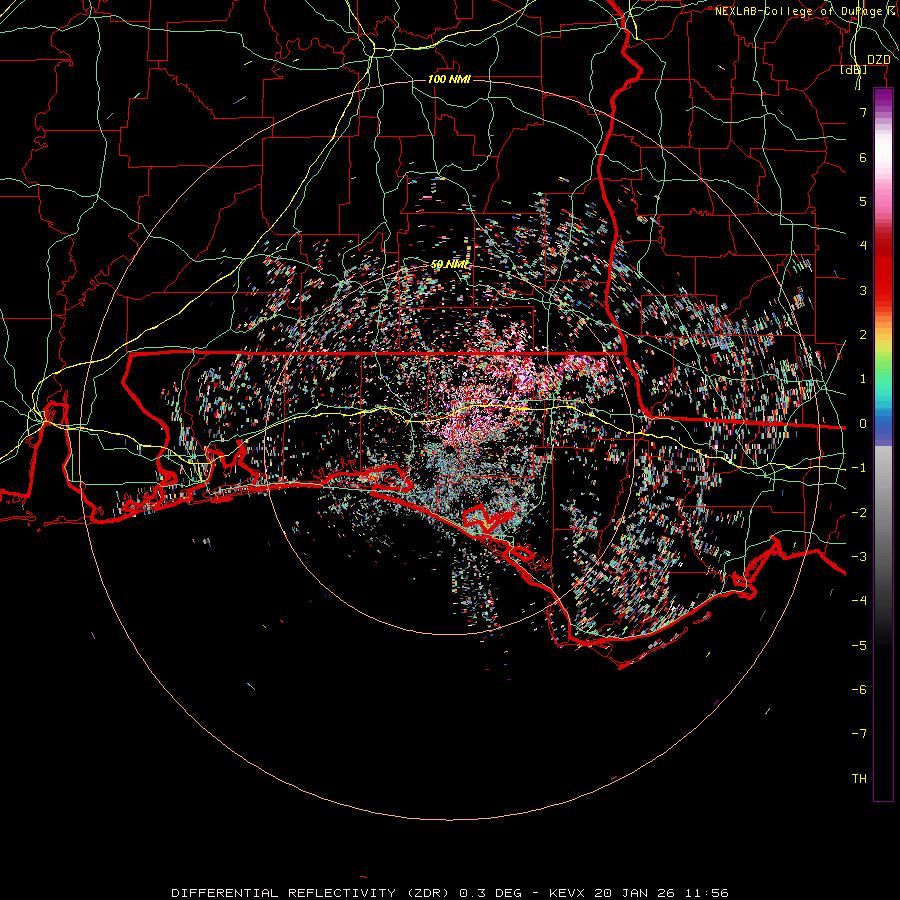Click the 11:56 timestamp

pos(705,893)
